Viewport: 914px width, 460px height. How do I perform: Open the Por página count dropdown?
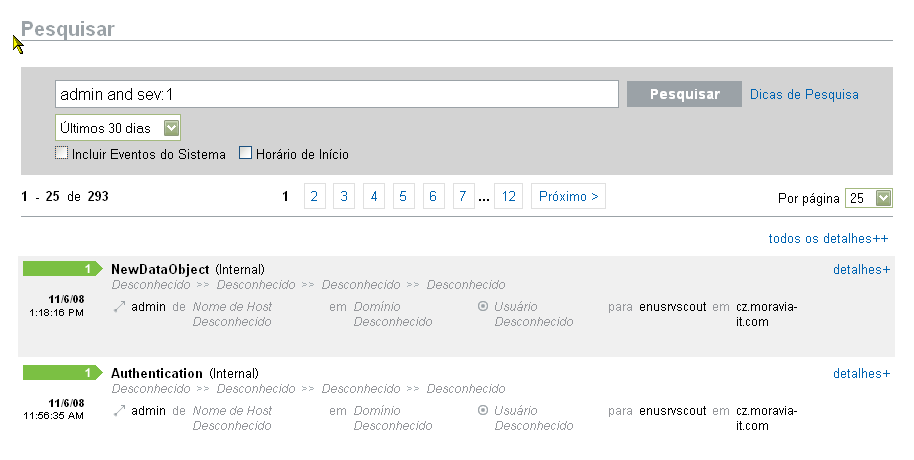(x=869, y=198)
